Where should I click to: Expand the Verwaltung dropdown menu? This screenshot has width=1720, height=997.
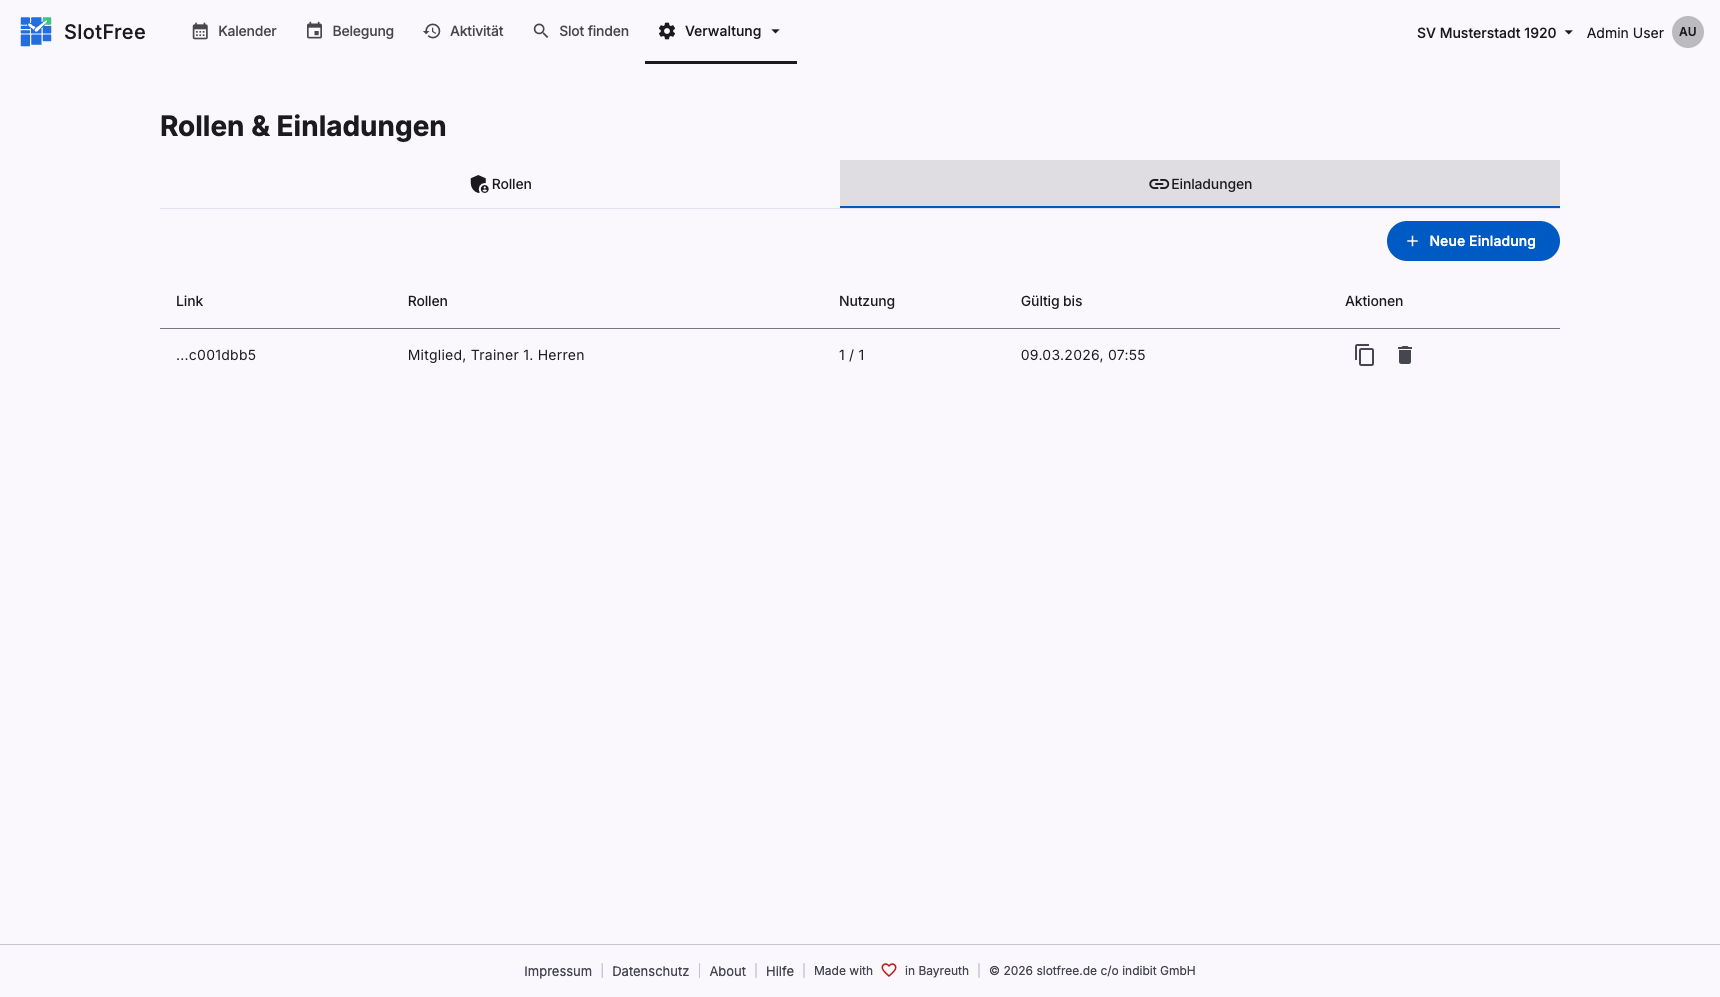(720, 31)
